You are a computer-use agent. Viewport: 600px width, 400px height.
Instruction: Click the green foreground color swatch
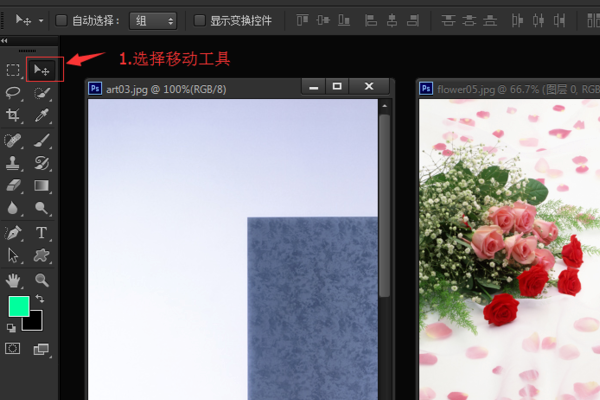point(18,306)
